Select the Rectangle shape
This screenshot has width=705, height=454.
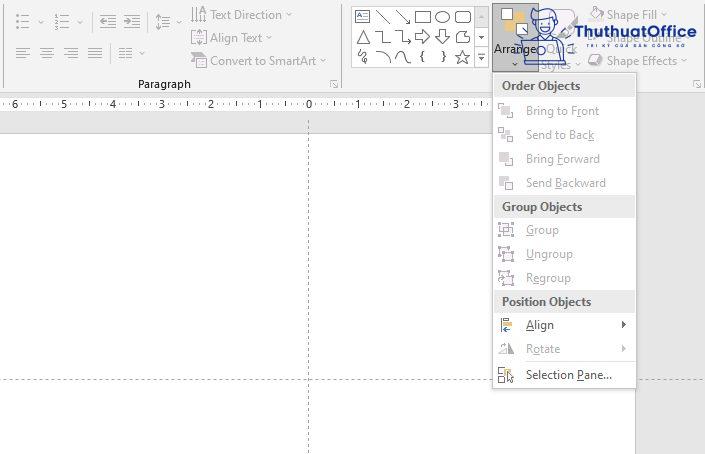[423, 17]
